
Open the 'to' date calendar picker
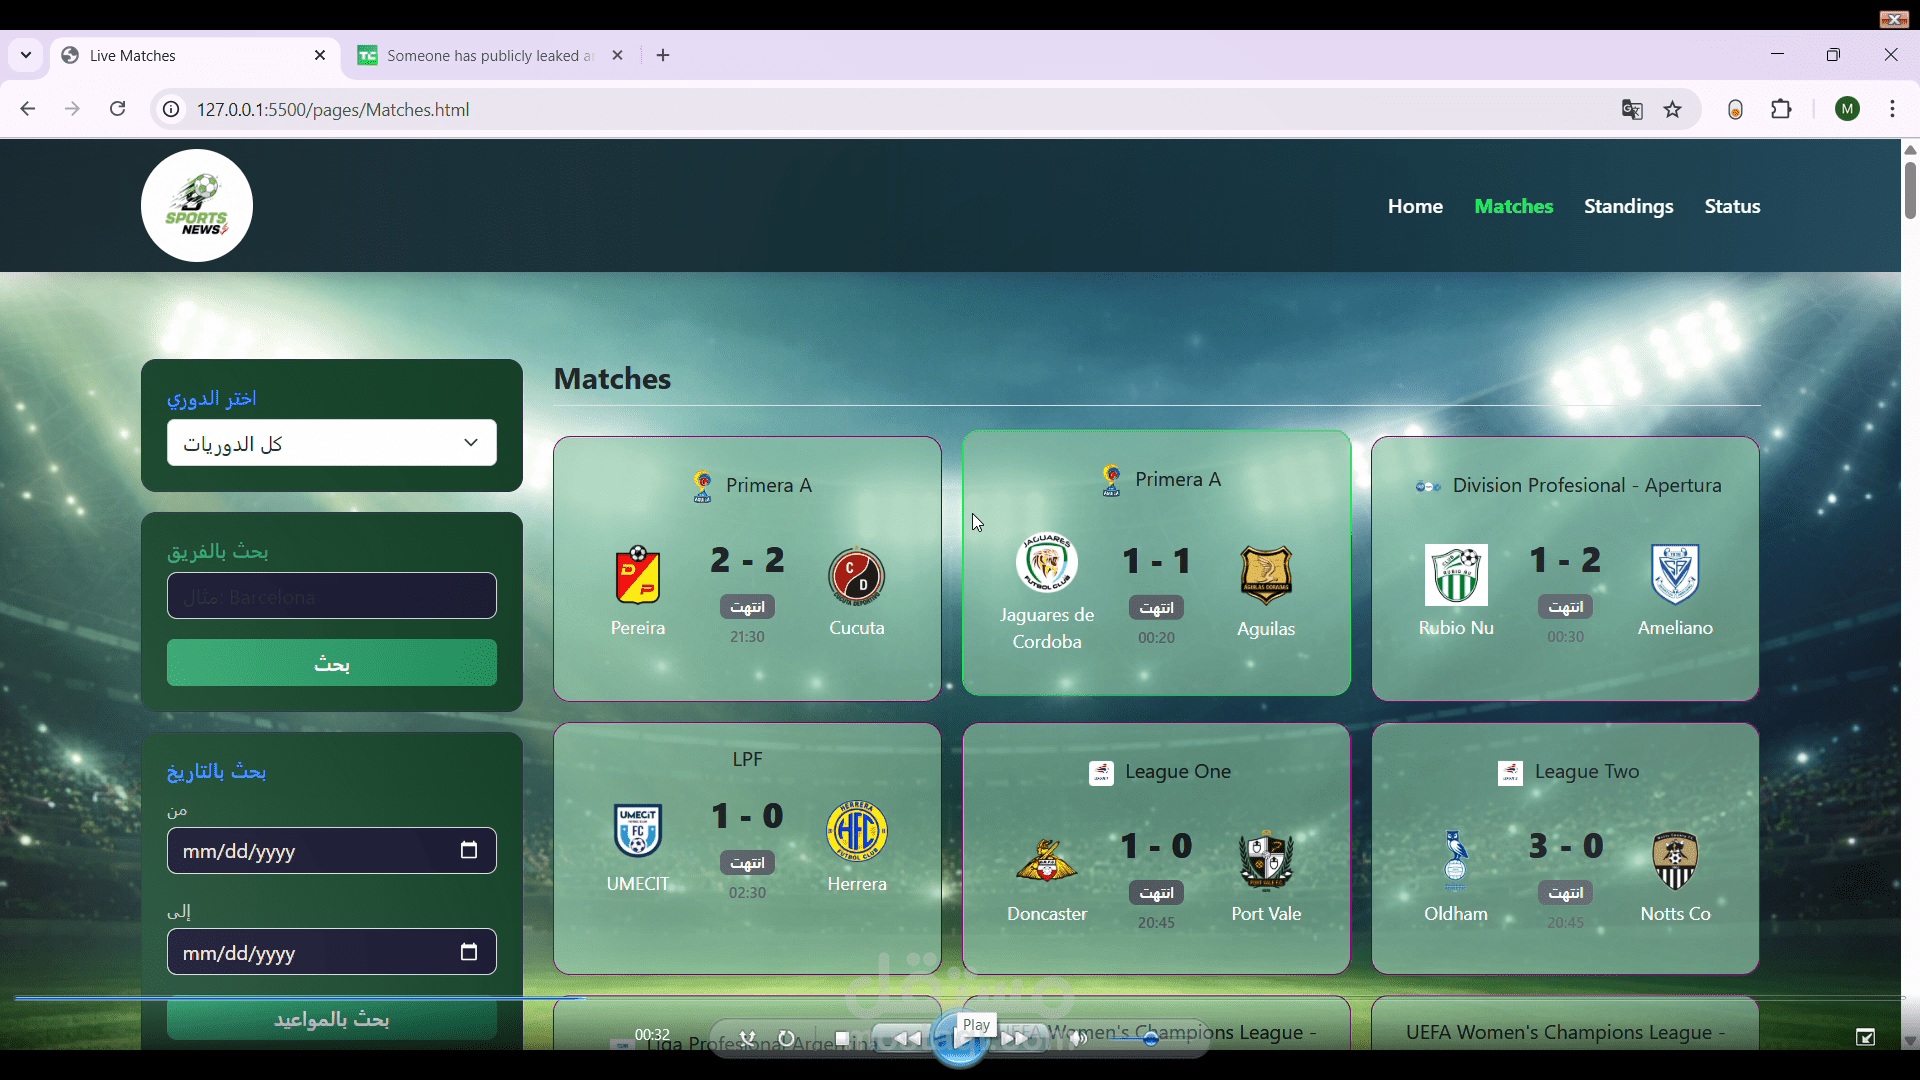[x=468, y=952]
